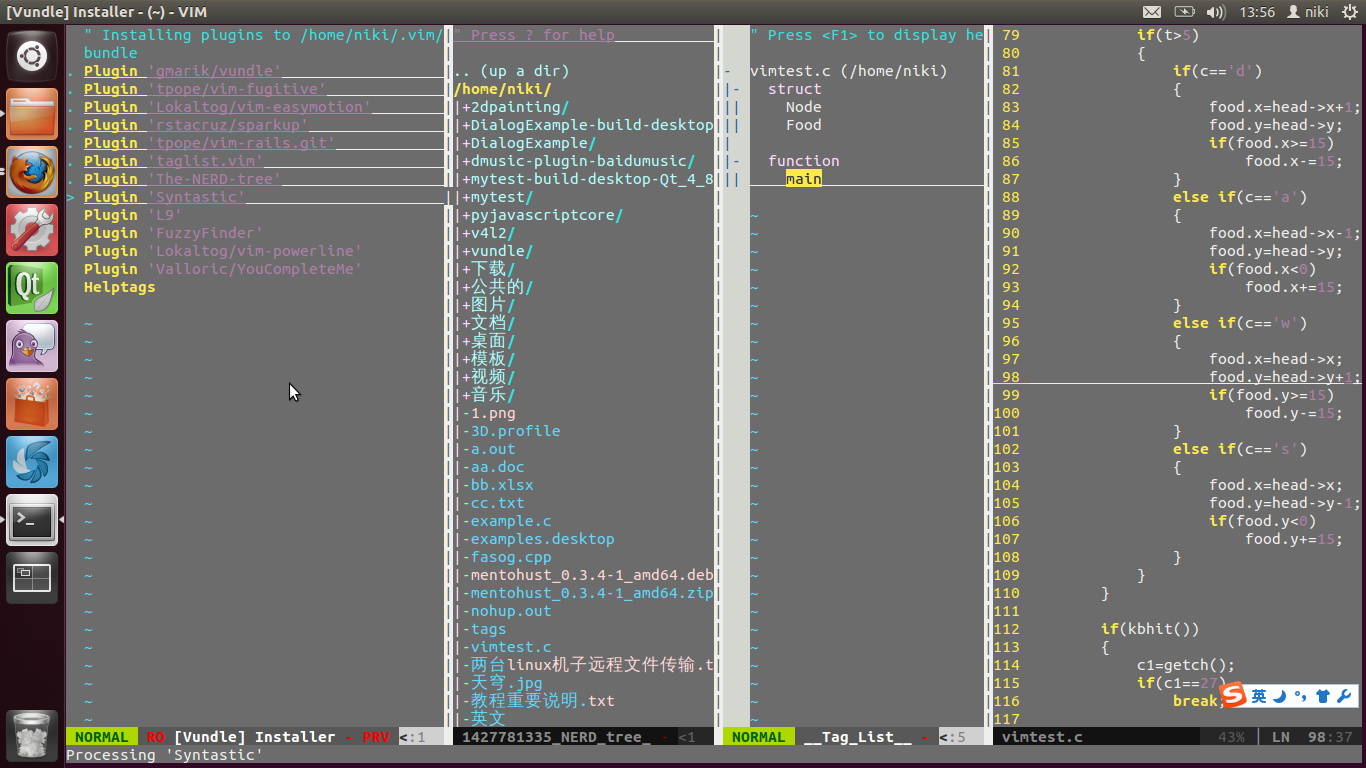Launch Firefox from the Unity launcher
This screenshot has height=768, width=1366.
click(32, 172)
